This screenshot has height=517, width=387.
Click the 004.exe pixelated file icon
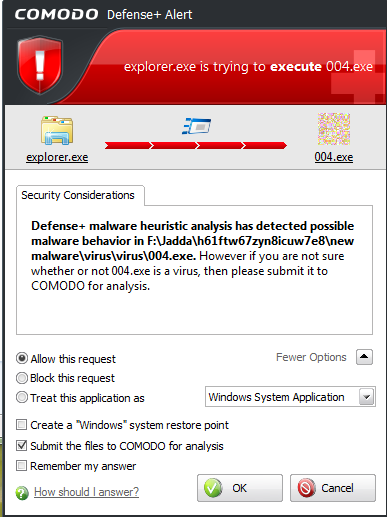click(x=334, y=129)
